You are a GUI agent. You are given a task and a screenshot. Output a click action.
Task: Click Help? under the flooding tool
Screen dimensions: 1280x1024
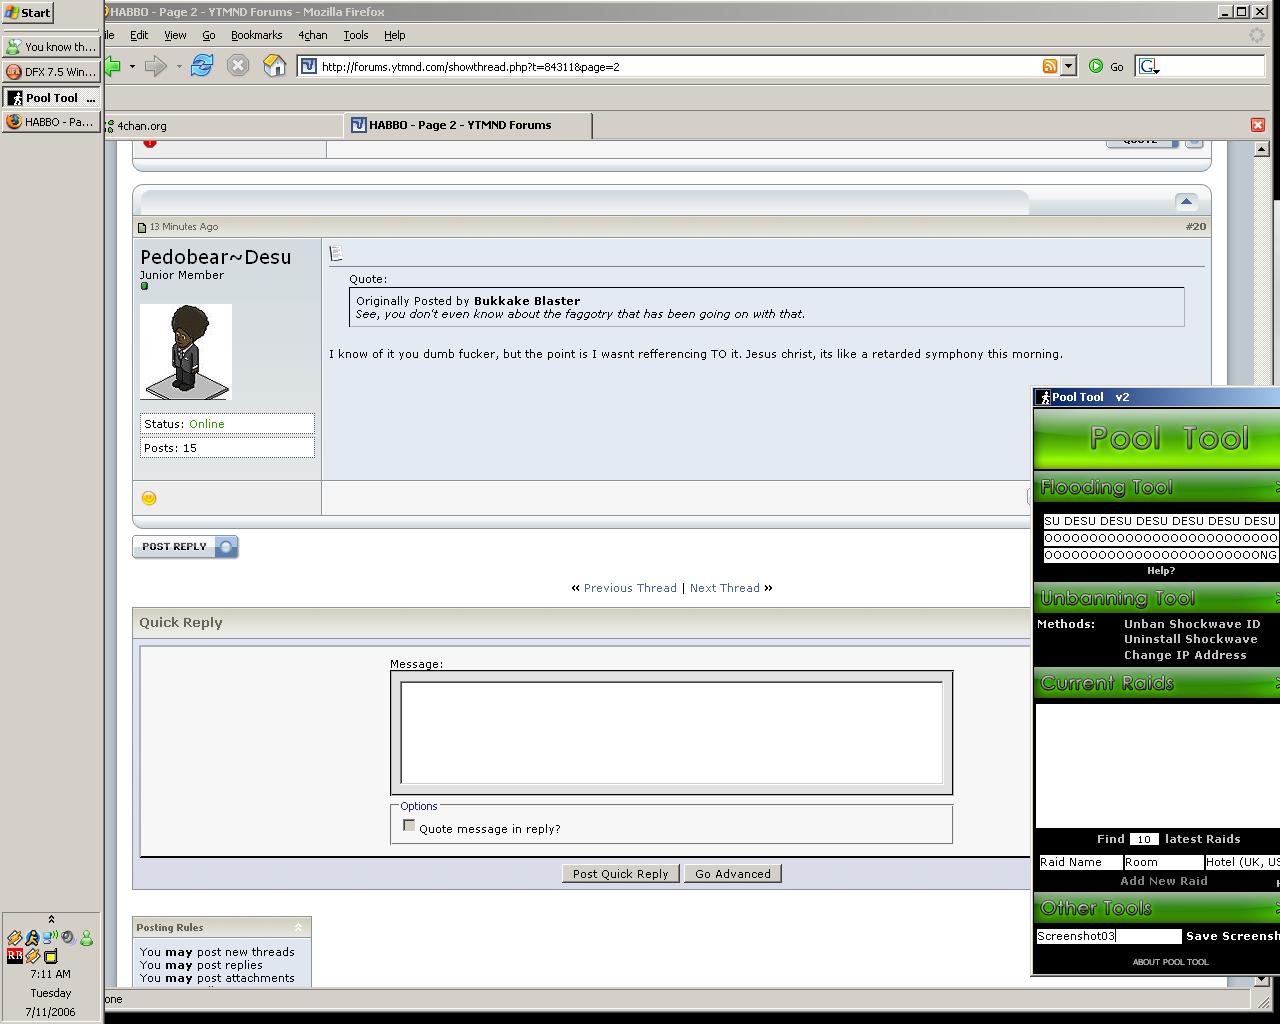[1161, 571]
